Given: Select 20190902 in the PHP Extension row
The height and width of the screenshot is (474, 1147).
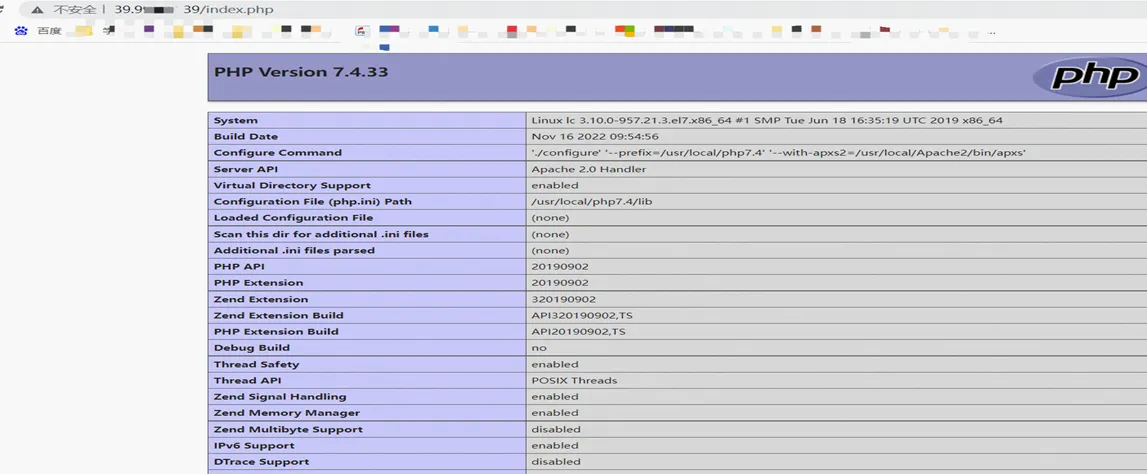Looking at the screenshot, I should pos(560,283).
